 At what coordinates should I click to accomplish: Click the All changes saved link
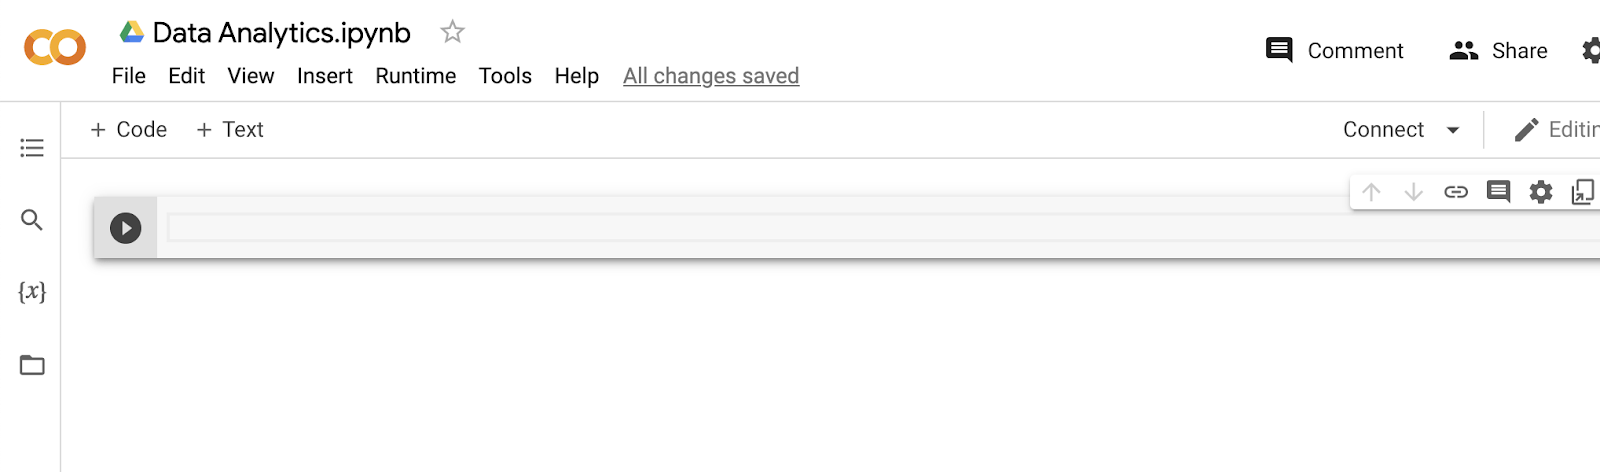click(710, 76)
